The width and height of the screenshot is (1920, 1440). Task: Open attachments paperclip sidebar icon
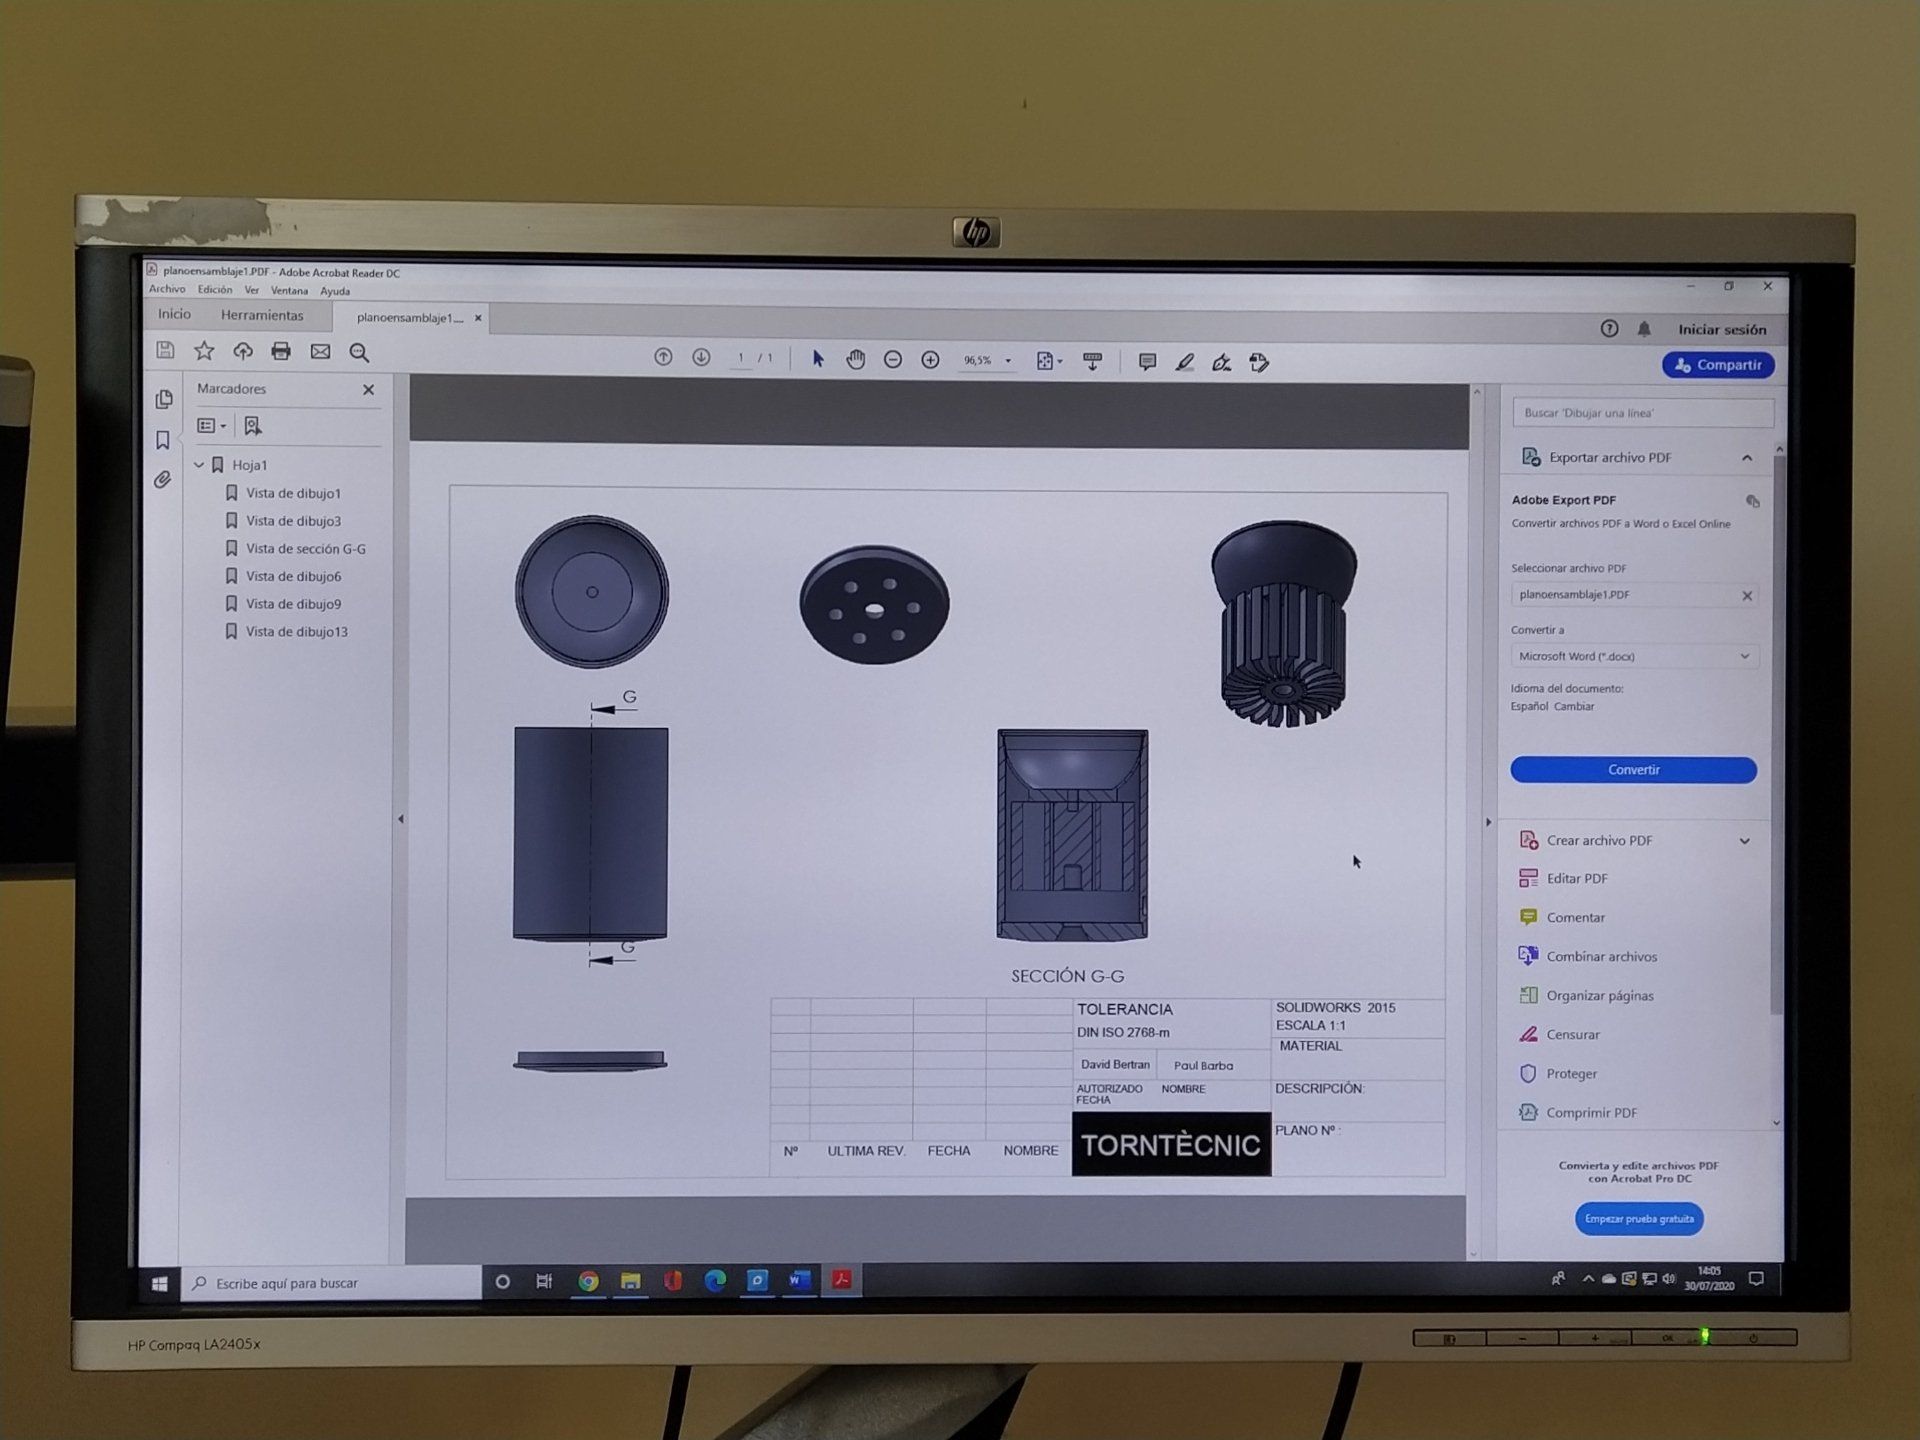pos(163,480)
